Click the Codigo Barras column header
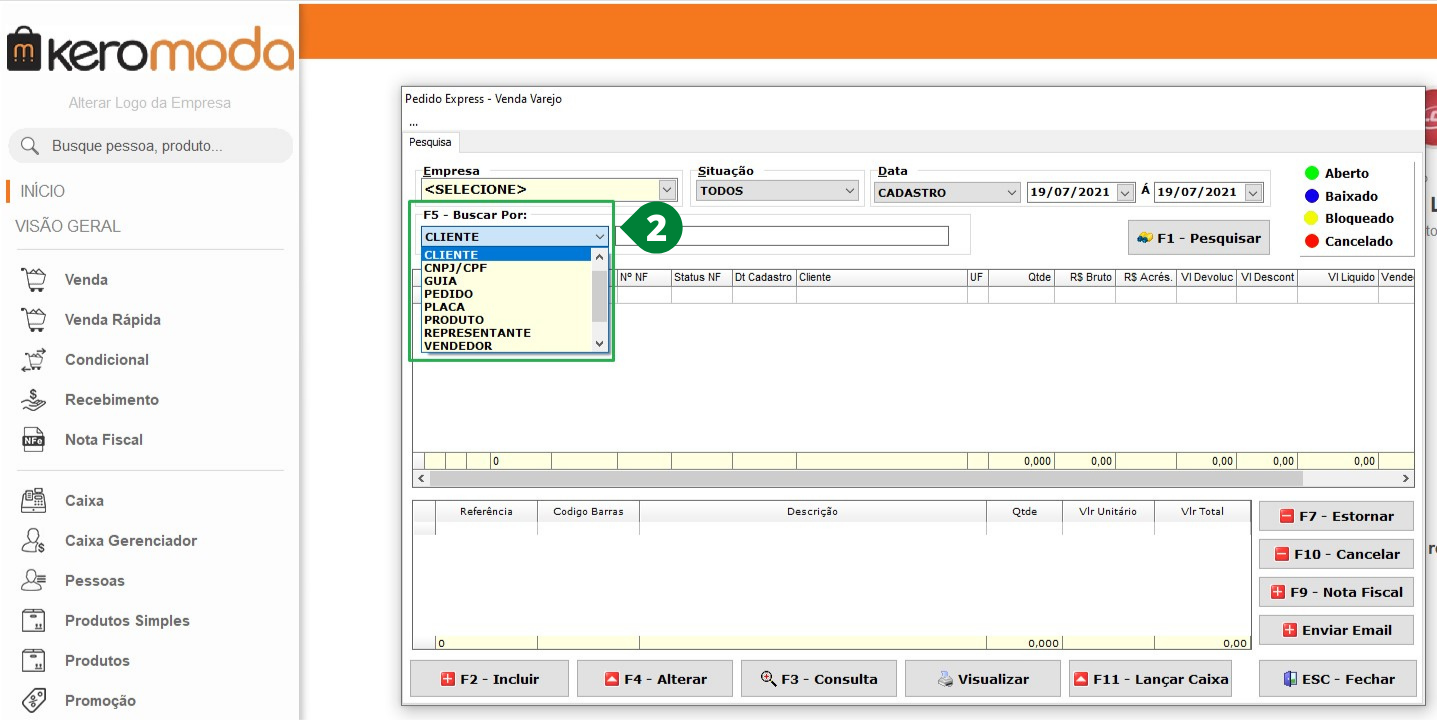The height and width of the screenshot is (720, 1437). point(588,511)
